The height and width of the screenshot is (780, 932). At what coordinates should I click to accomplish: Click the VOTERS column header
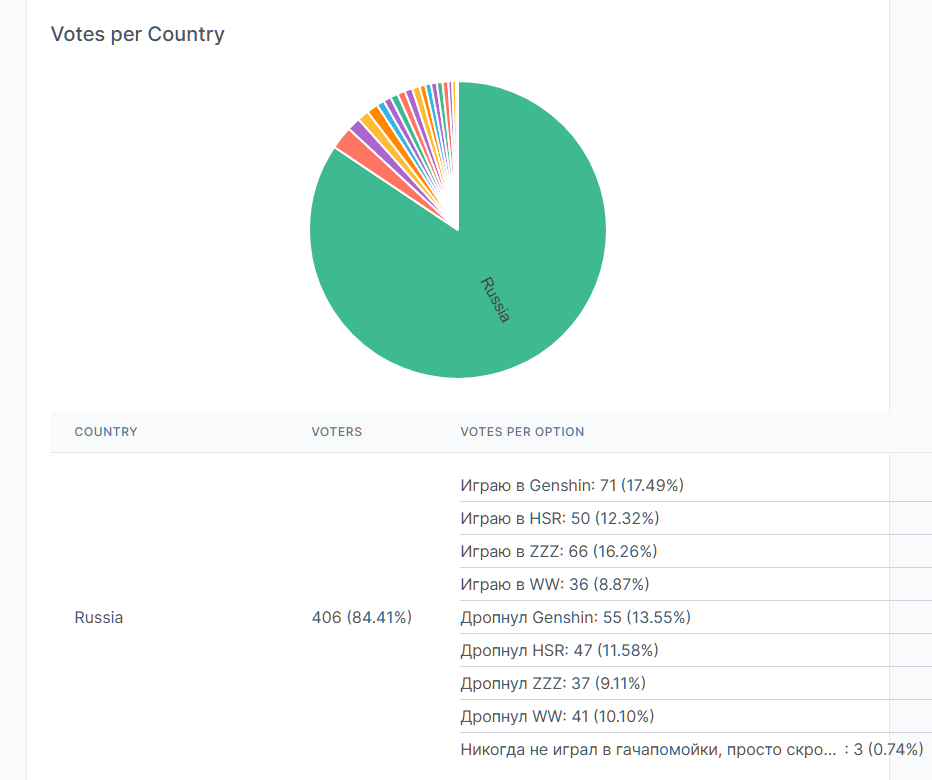[336, 432]
